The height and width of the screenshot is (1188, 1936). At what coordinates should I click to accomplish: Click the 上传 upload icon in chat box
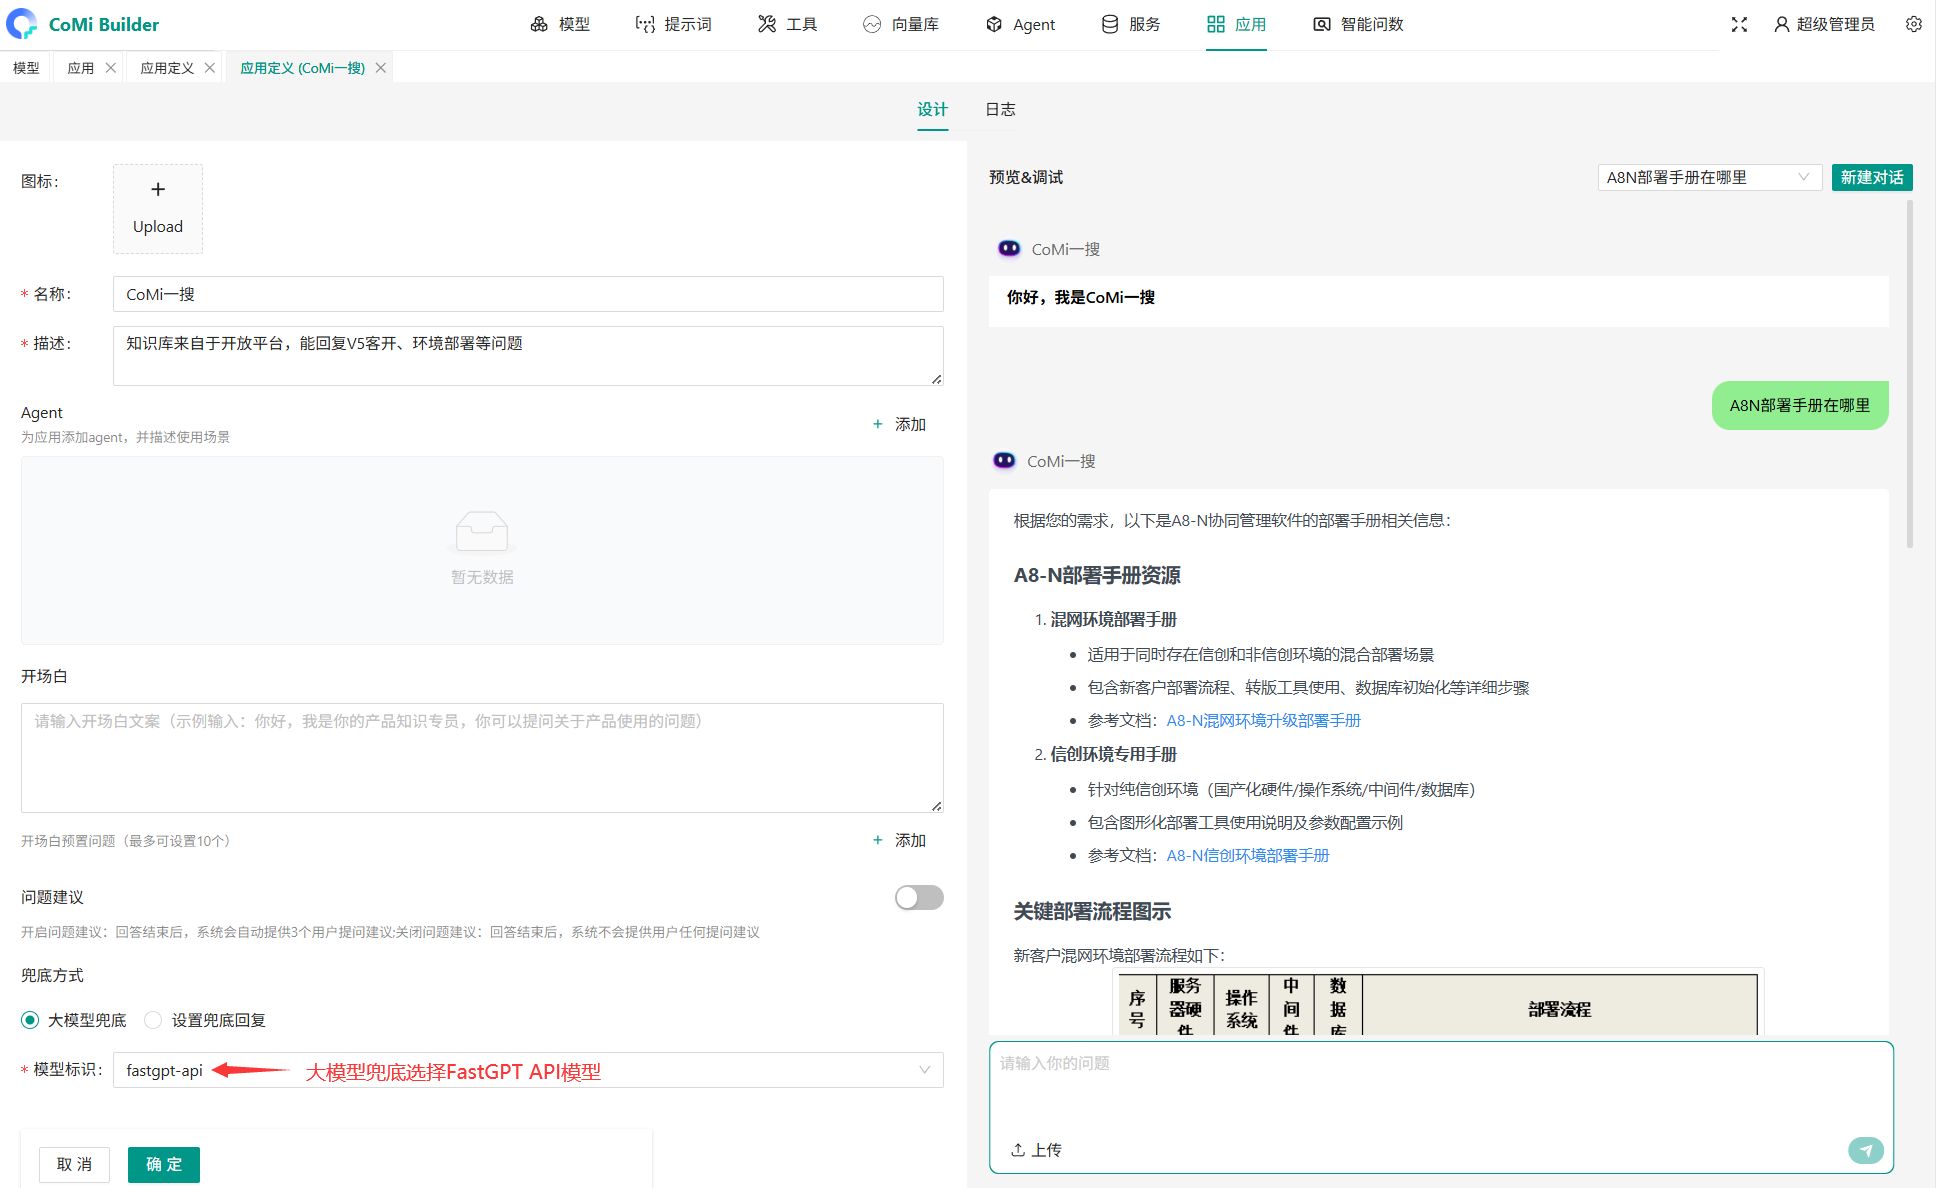[x=1018, y=1150]
